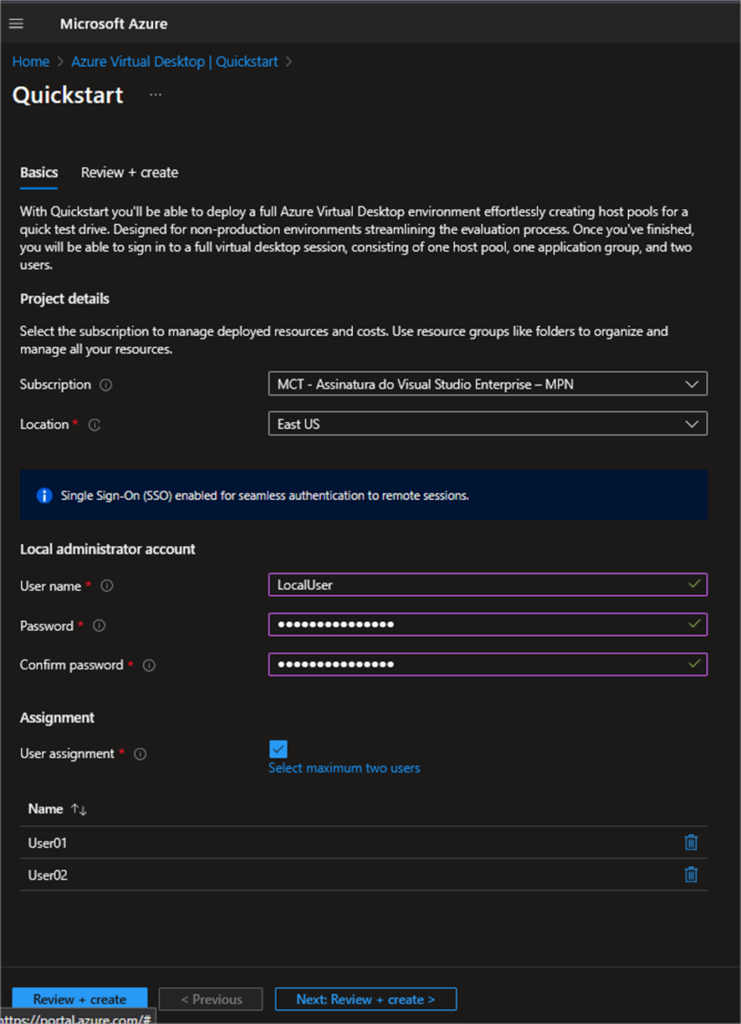Select the User01 row
Screen dimensions: 741x1024
tap(364, 842)
